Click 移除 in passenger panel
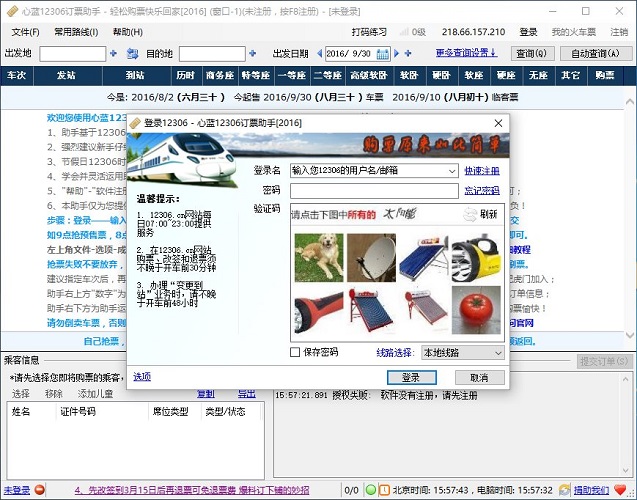The width and height of the screenshot is (637, 500). 54,393
